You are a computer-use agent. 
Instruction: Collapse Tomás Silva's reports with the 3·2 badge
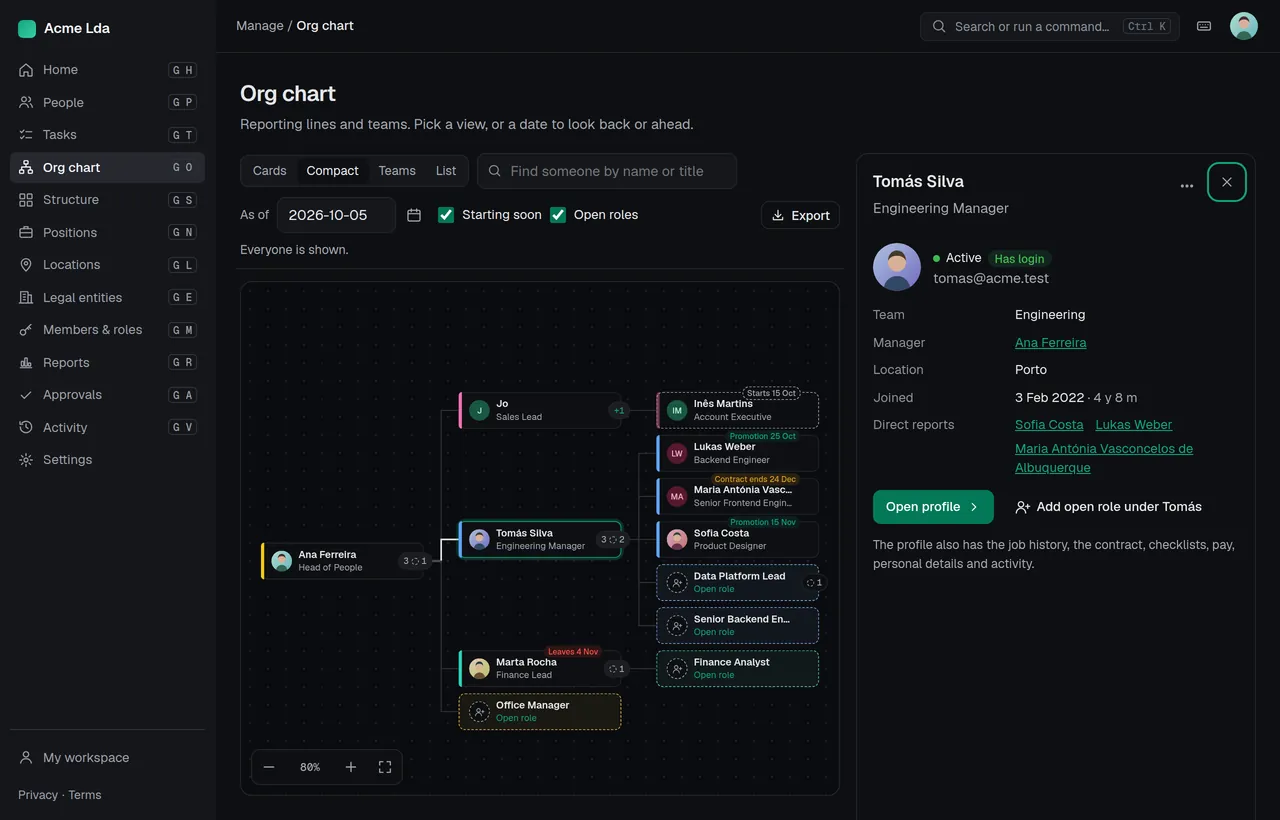pyautogui.click(x=612, y=540)
